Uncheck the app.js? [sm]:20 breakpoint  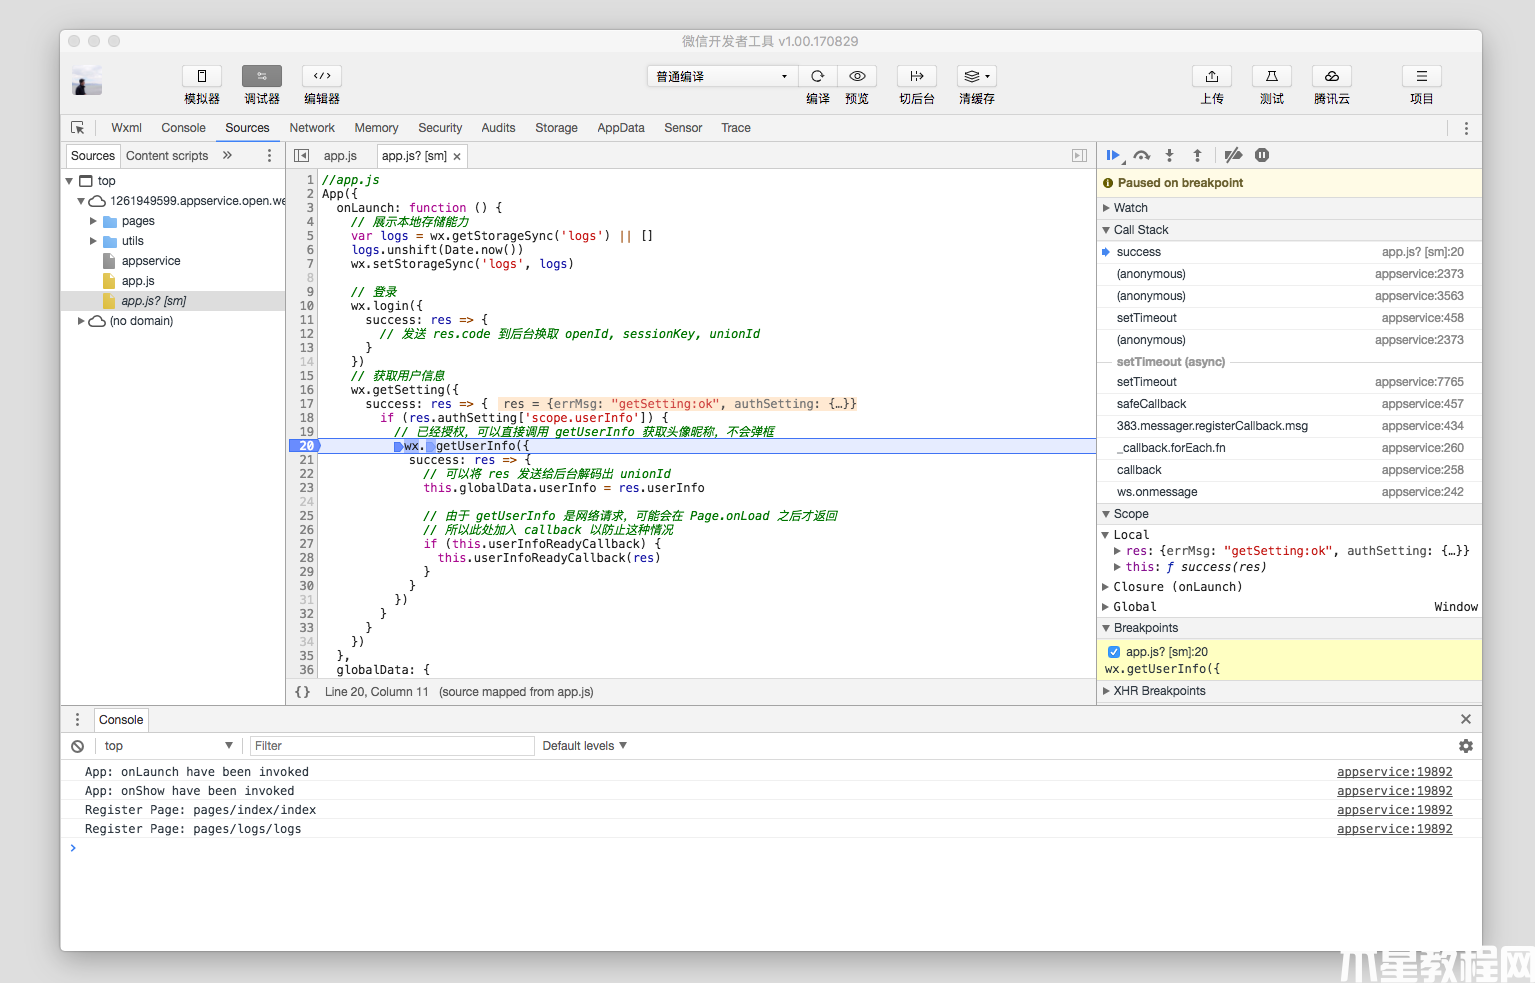click(x=1114, y=652)
